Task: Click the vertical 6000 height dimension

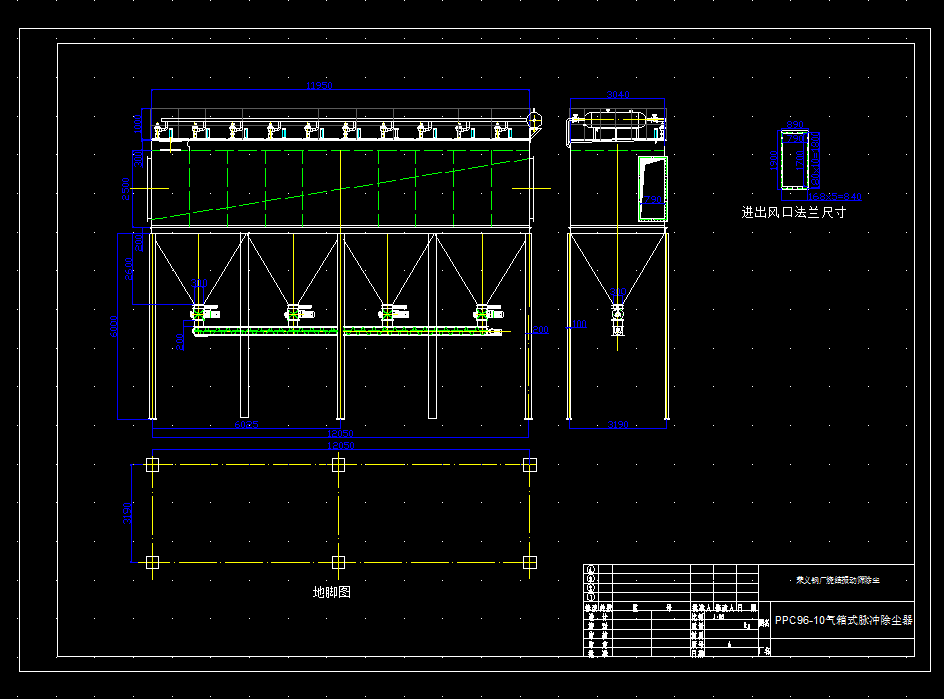Action: click(114, 326)
